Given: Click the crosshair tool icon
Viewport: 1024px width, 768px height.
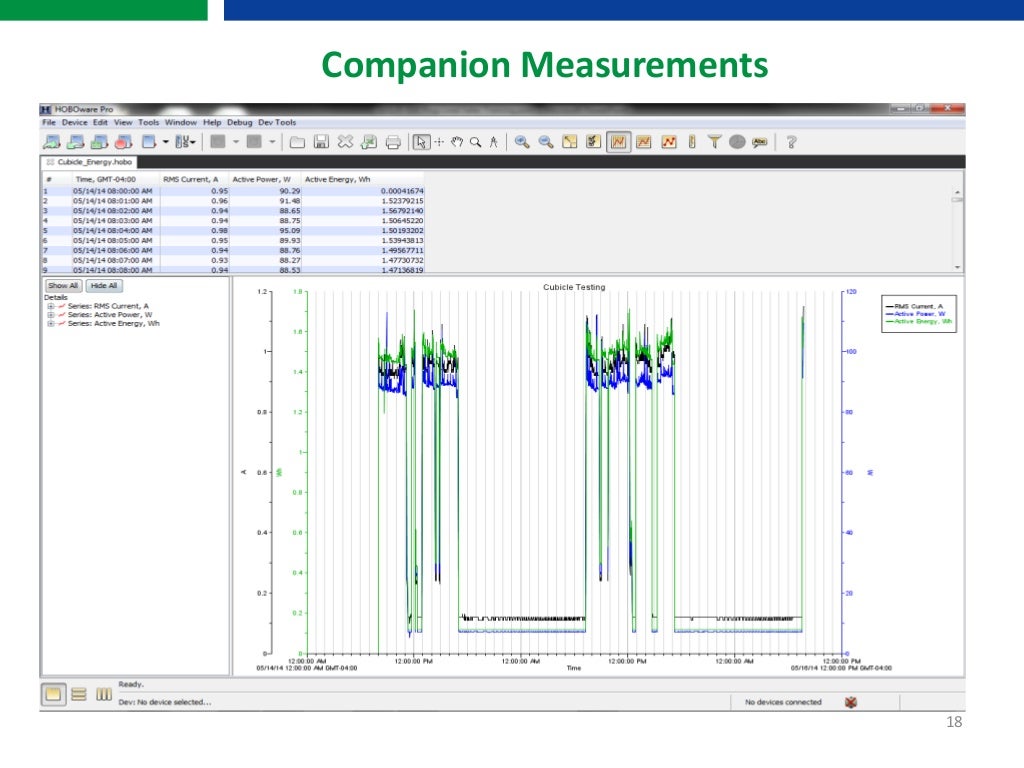Looking at the screenshot, I should [439, 142].
